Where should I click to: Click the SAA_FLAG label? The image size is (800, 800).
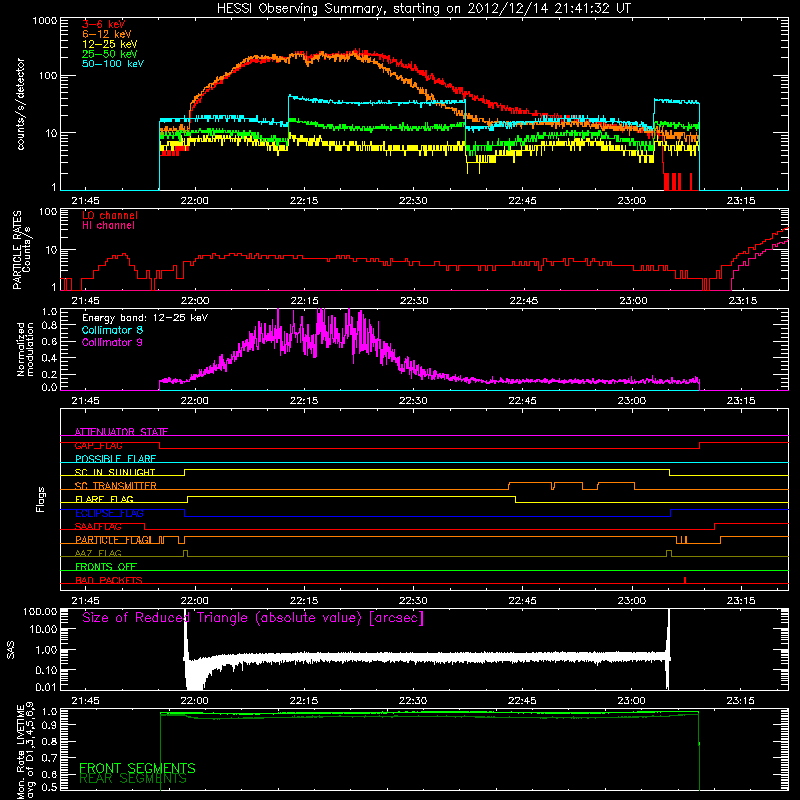(x=98, y=527)
